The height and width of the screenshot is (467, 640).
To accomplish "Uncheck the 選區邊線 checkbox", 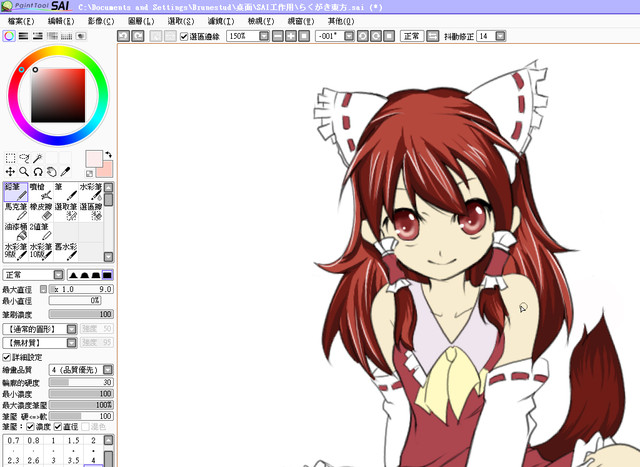I will 184,37.
